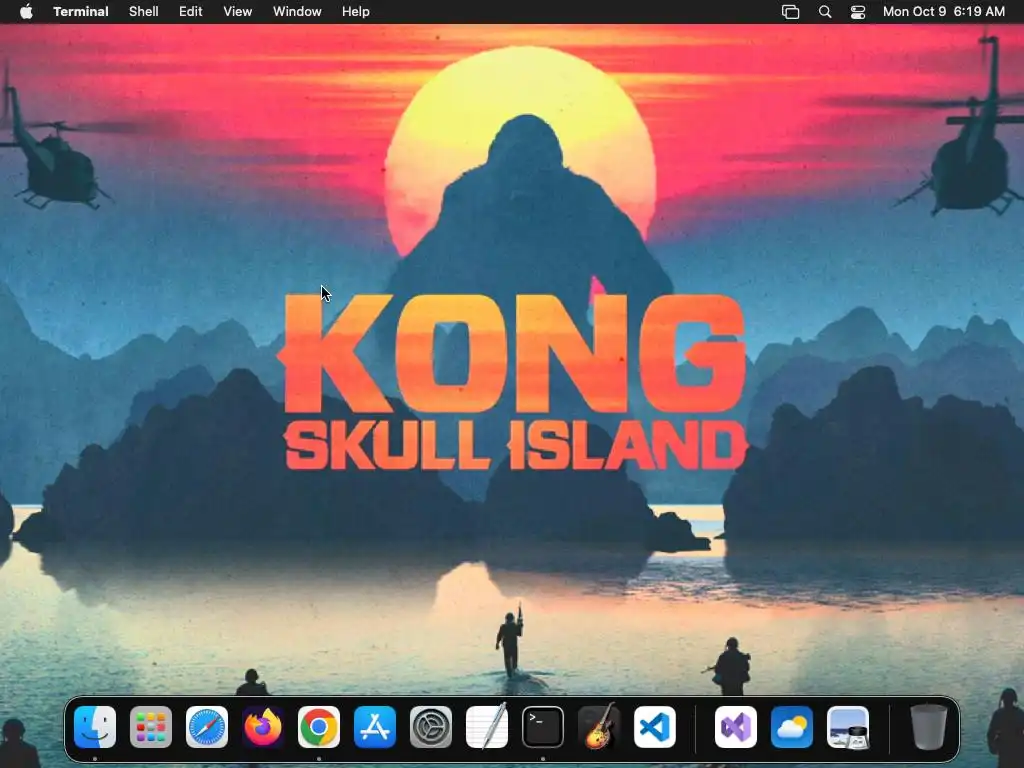Viewport: 1024px width, 768px height.
Task: Open the Shell menu
Action: tap(144, 12)
